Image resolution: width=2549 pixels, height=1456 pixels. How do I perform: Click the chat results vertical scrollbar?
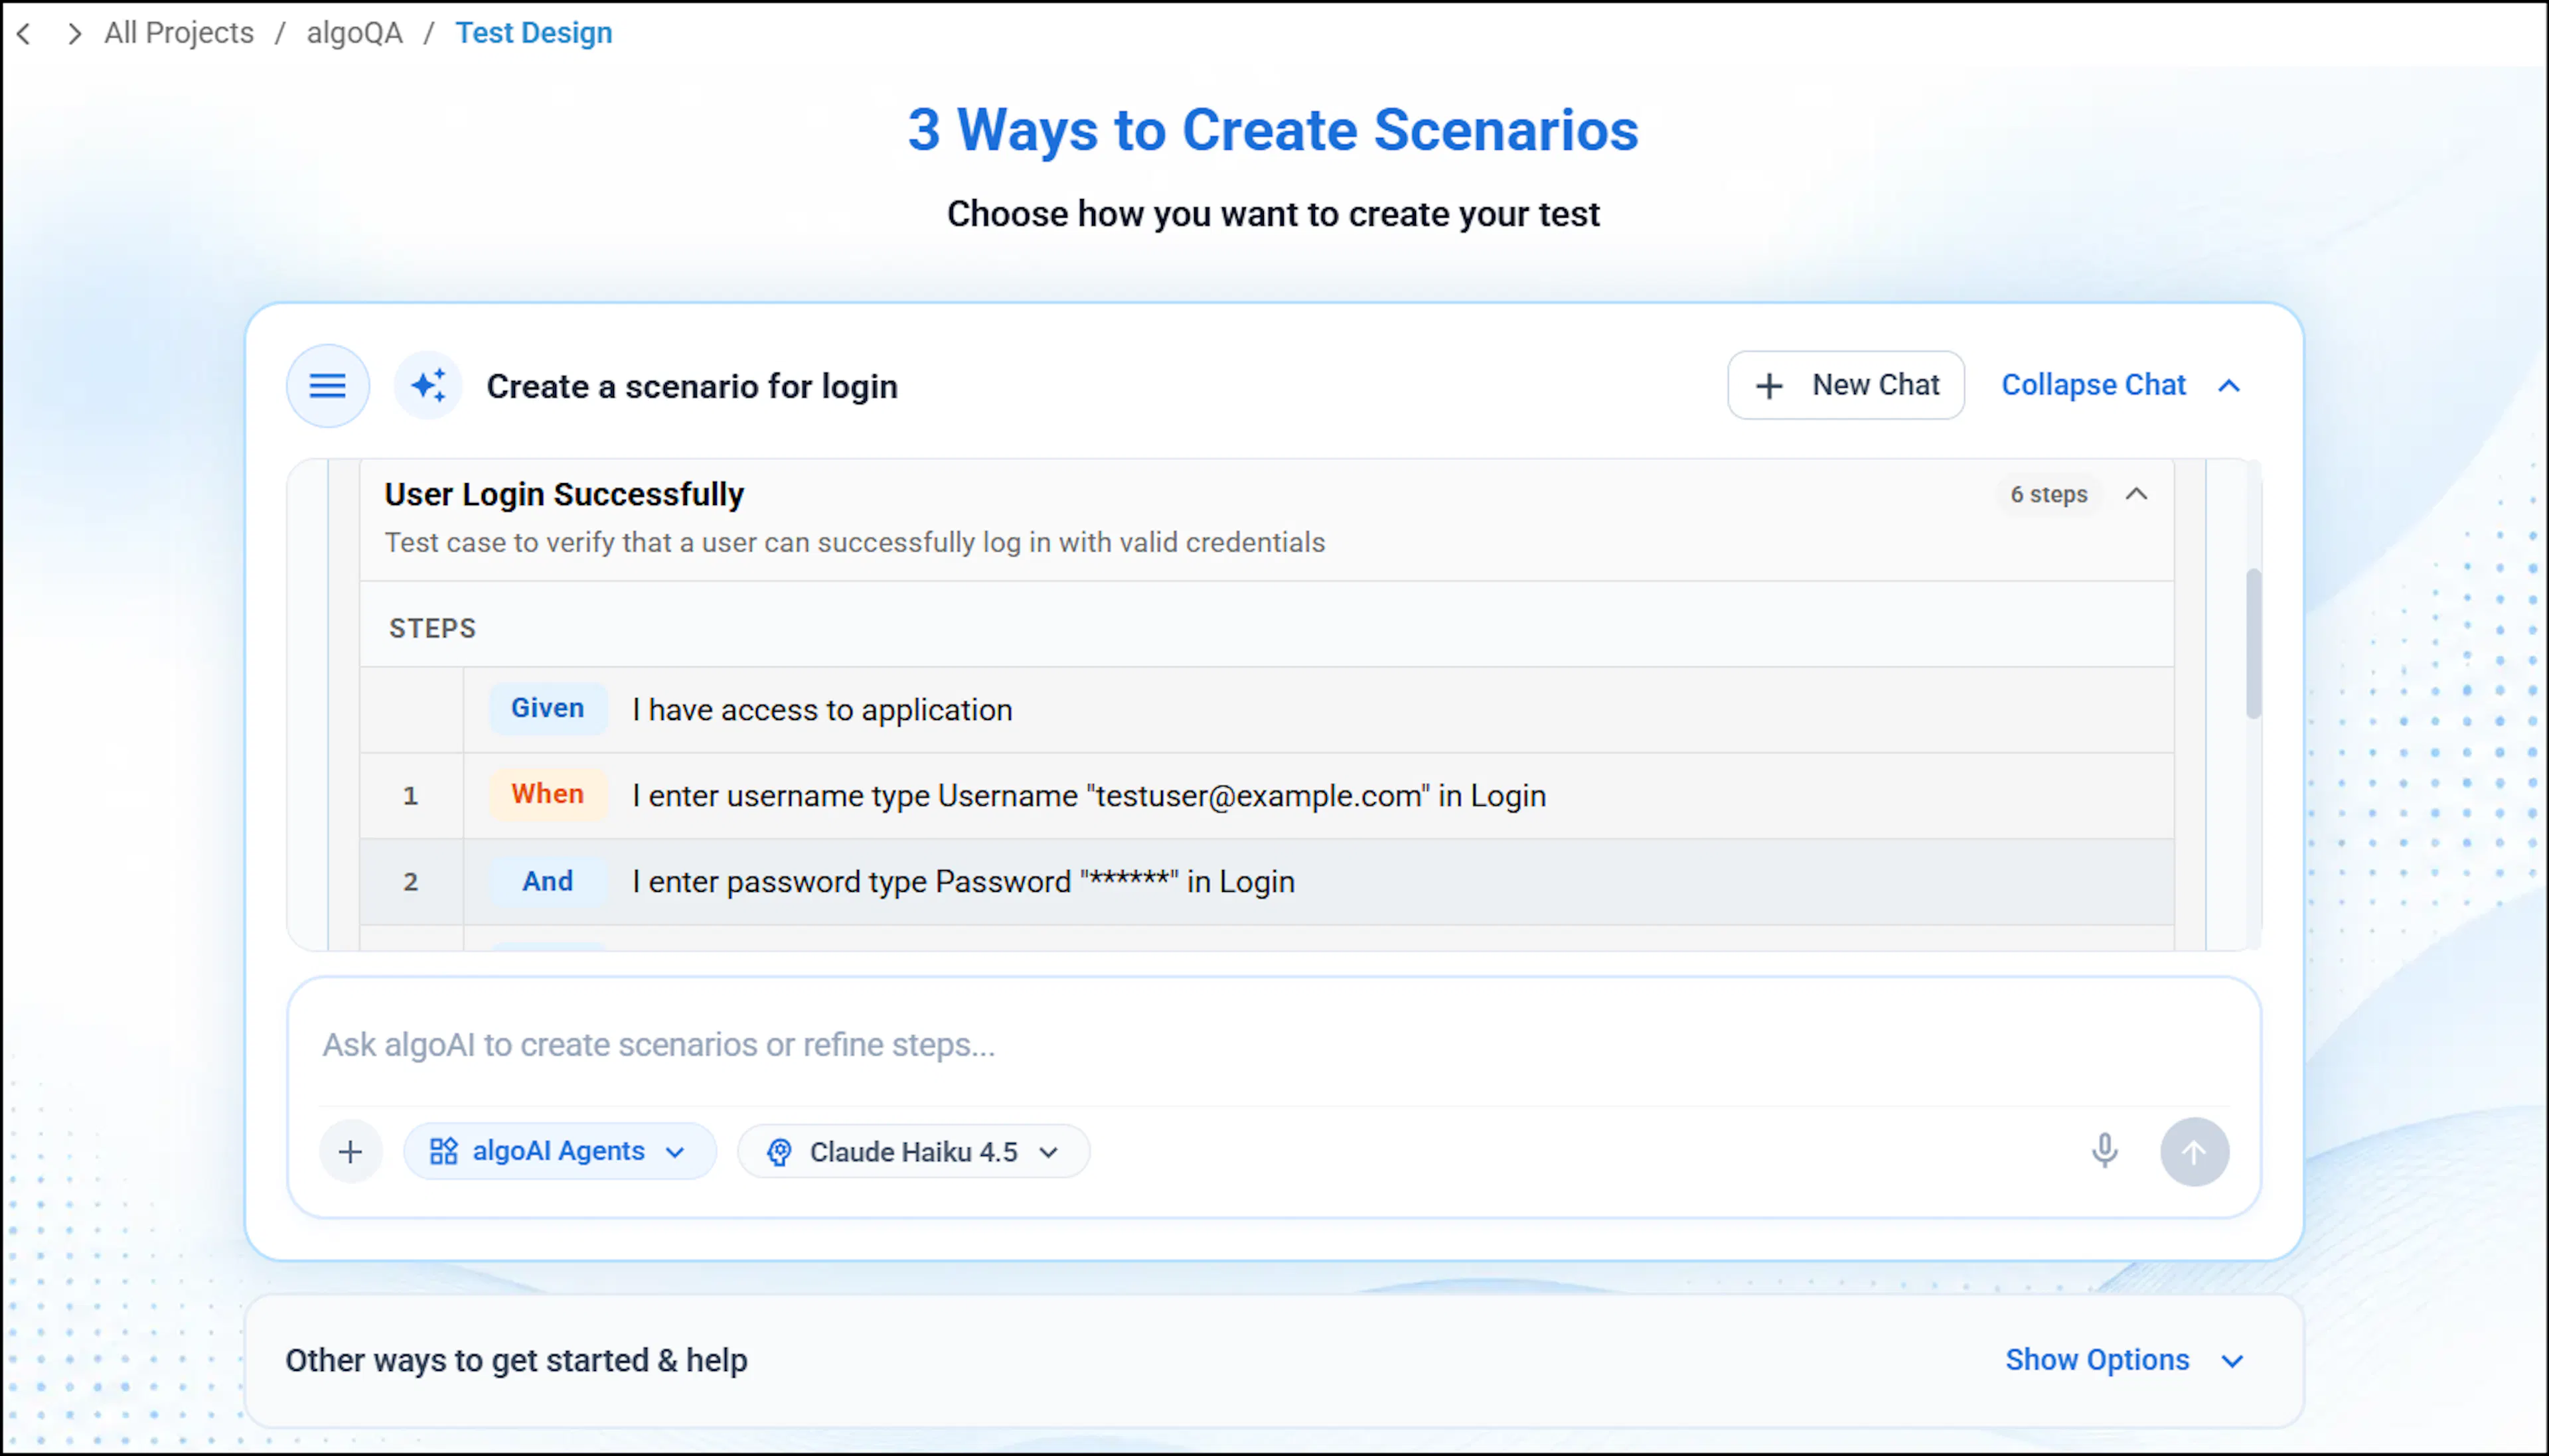(2253, 643)
